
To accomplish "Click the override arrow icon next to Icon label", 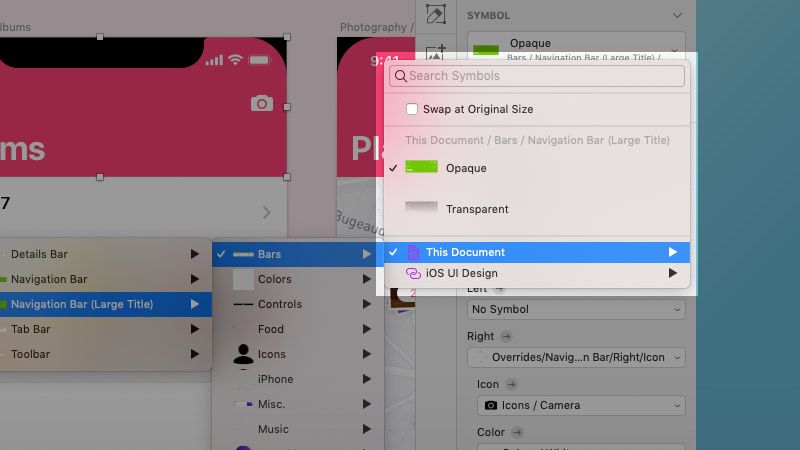I will point(511,384).
